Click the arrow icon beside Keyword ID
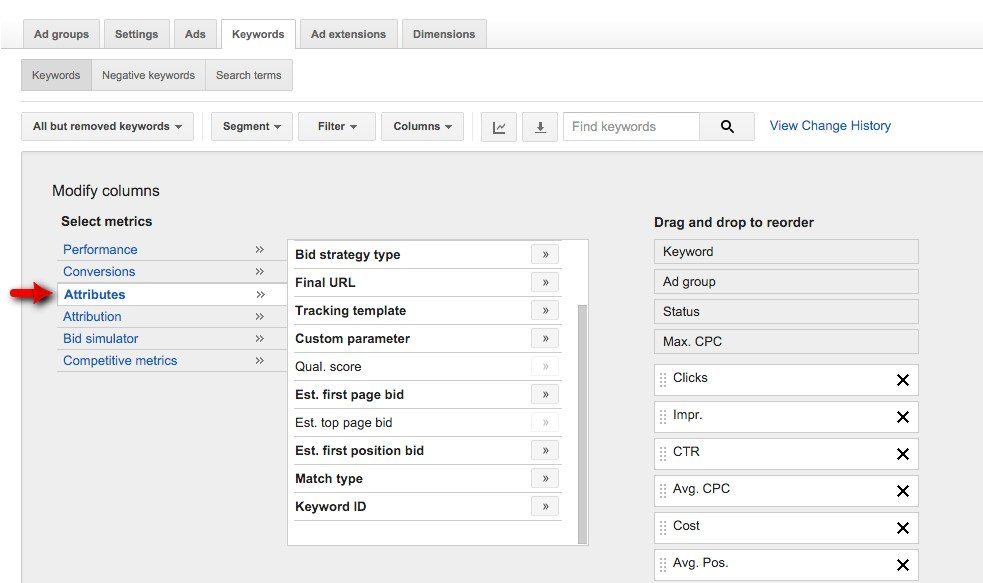The width and height of the screenshot is (983, 583). coord(545,506)
